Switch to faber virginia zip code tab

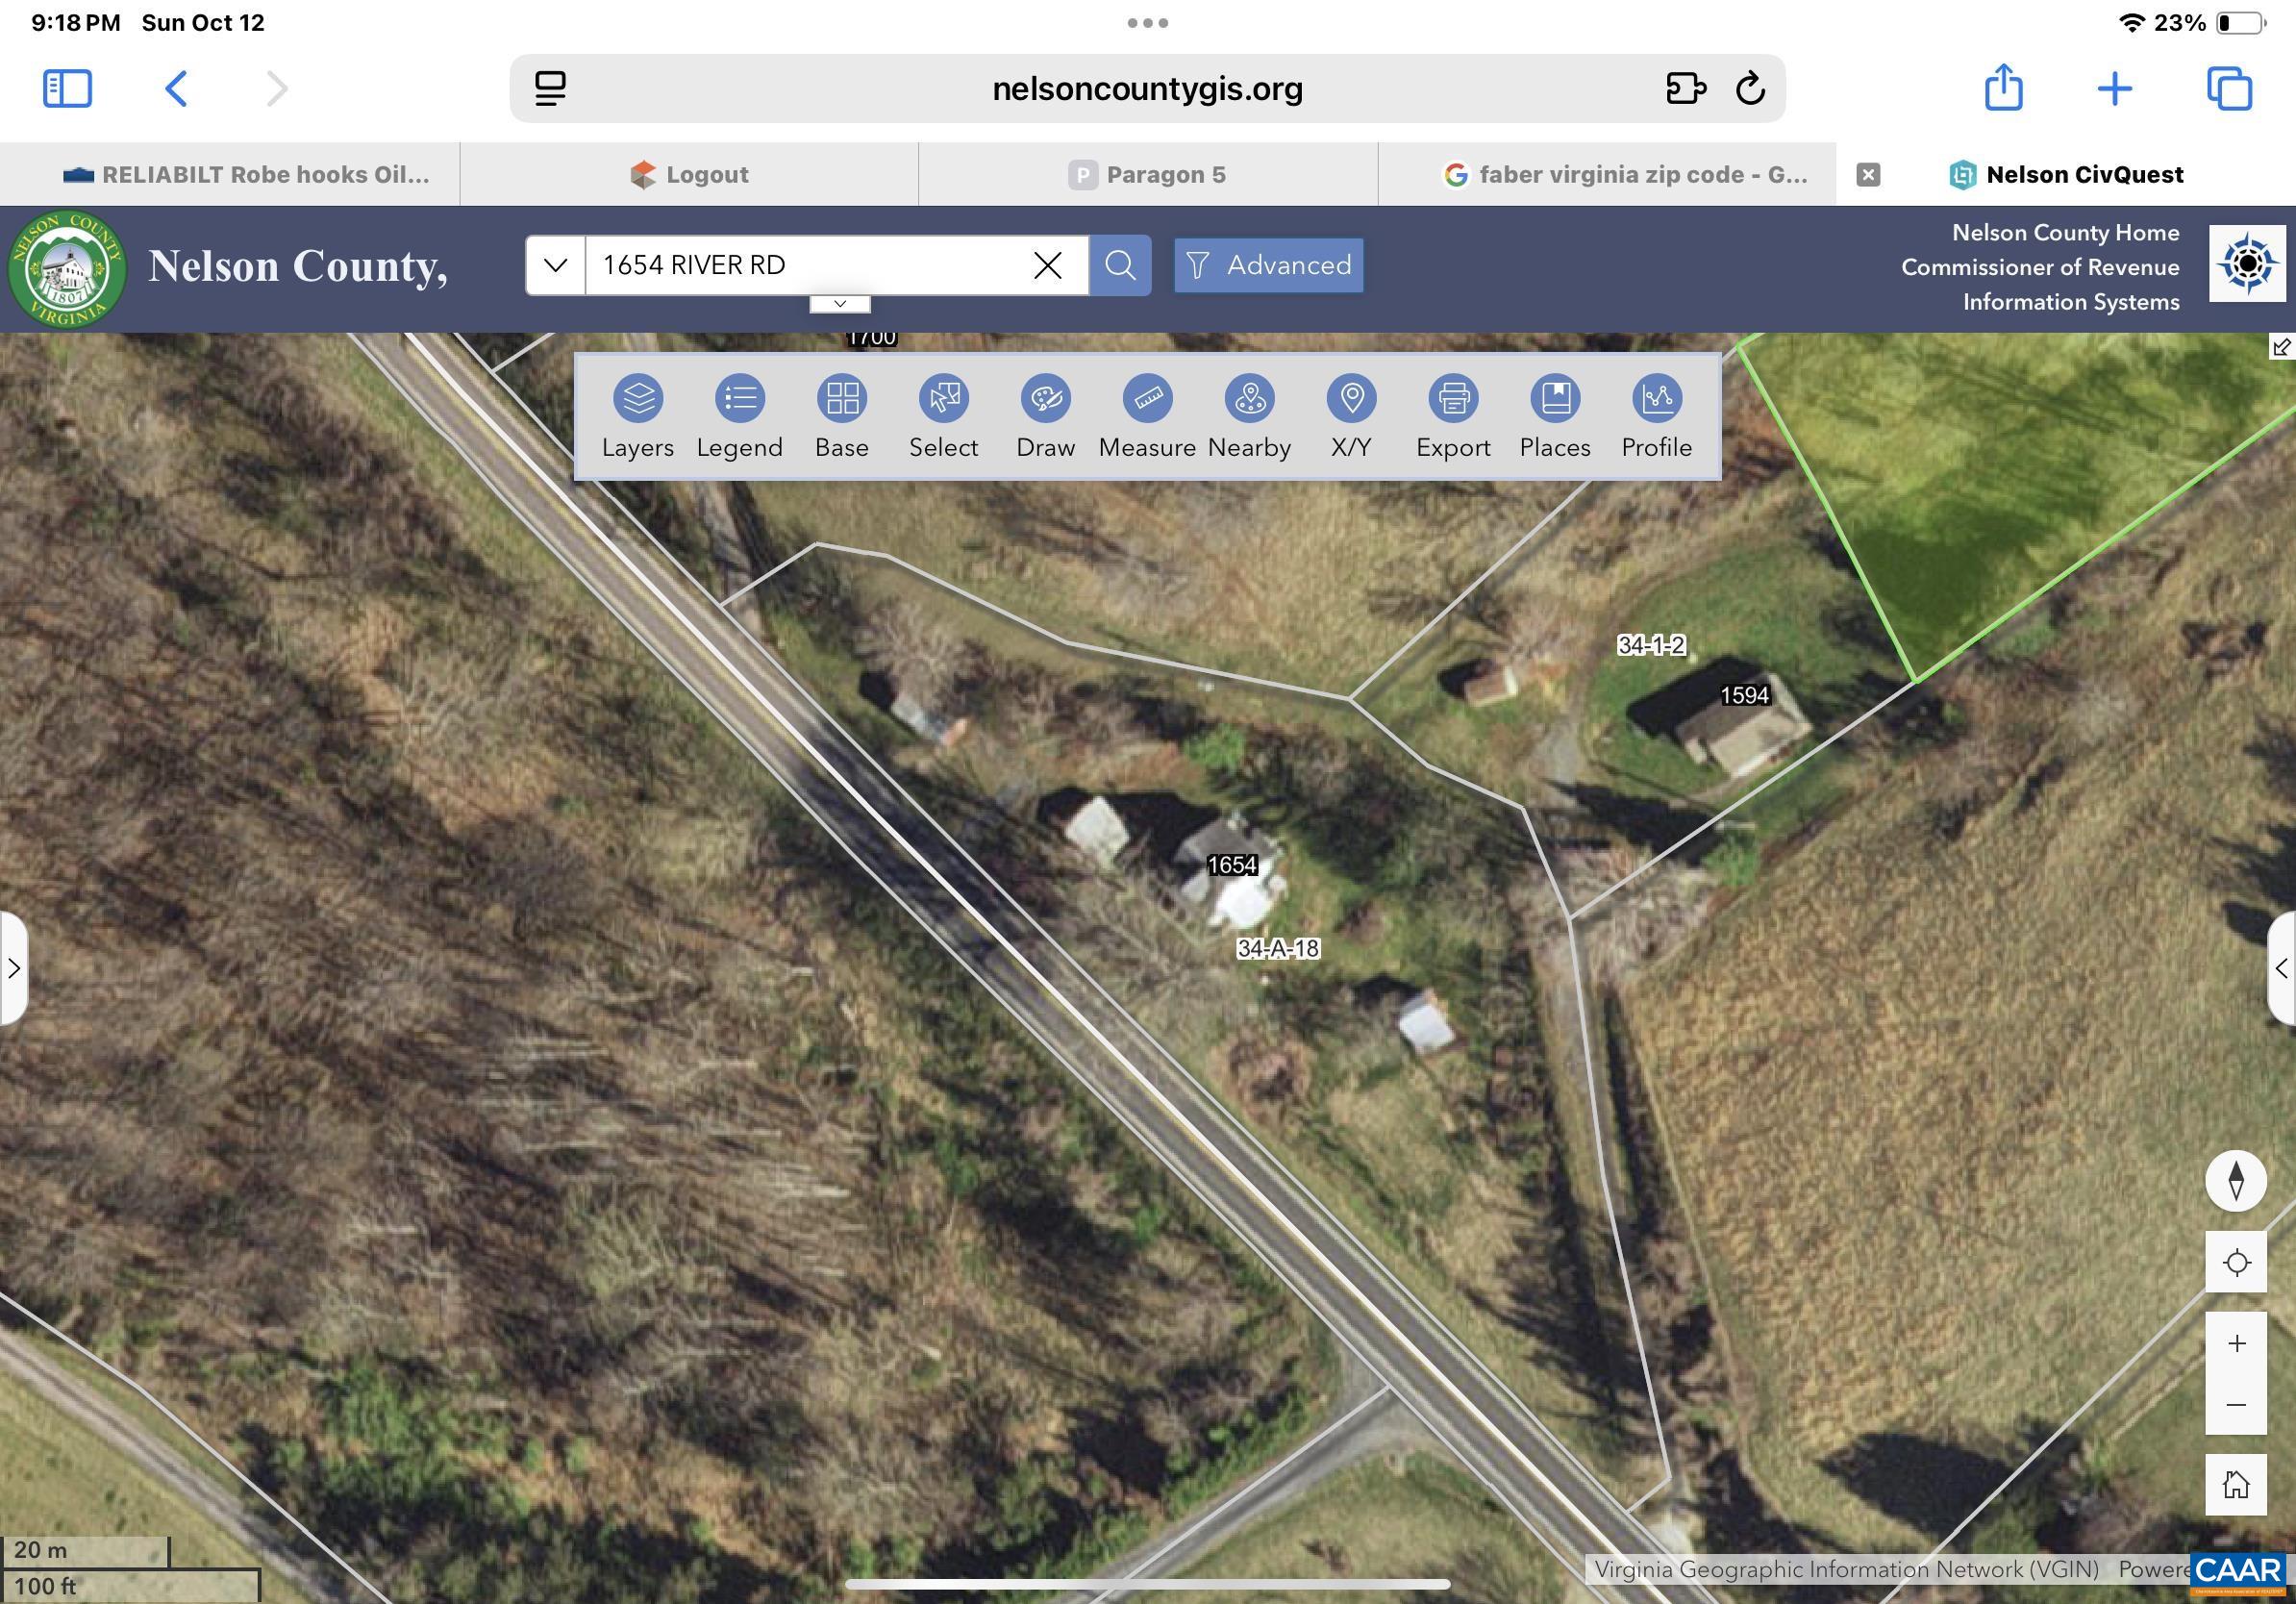point(1625,175)
